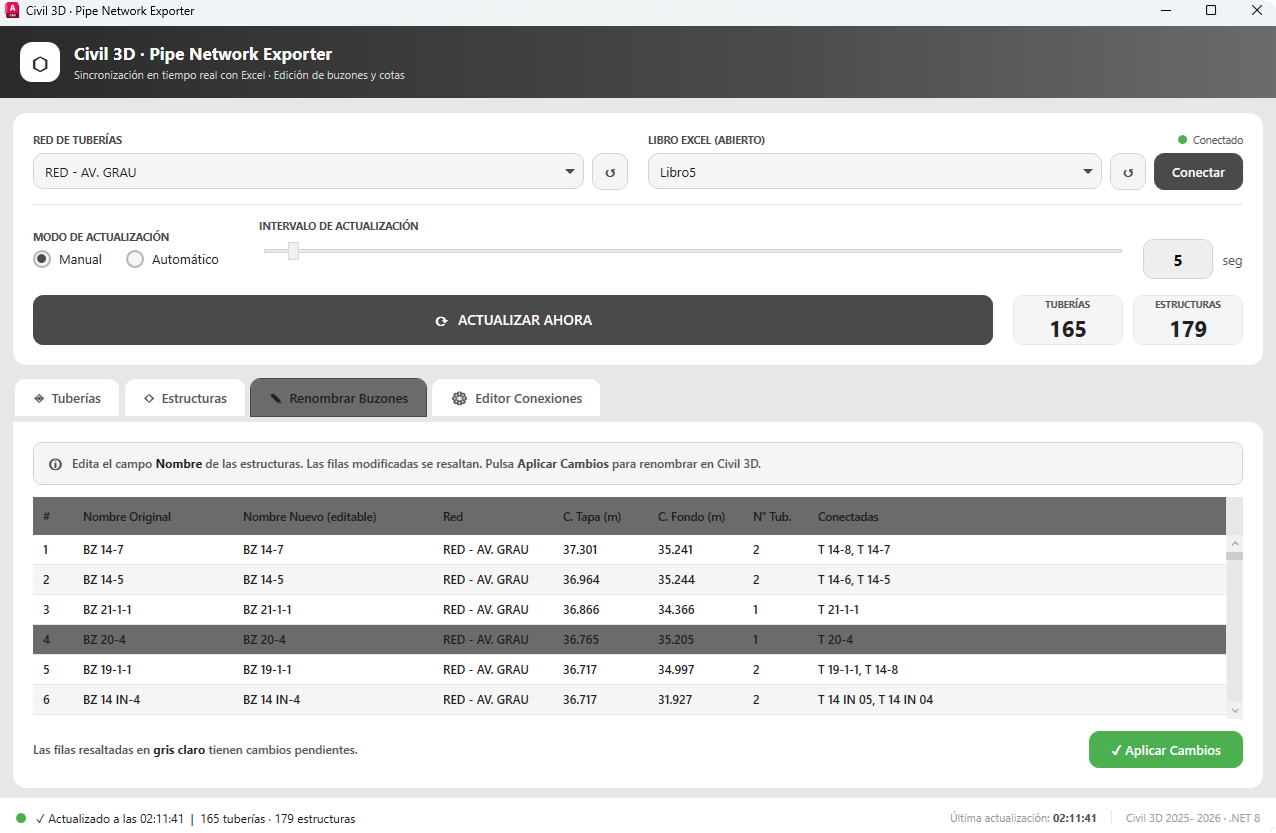The width and height of the screenshot is (1276, 833).
Task: Switch to the Tuberías tab
Action: coord(67,398)
